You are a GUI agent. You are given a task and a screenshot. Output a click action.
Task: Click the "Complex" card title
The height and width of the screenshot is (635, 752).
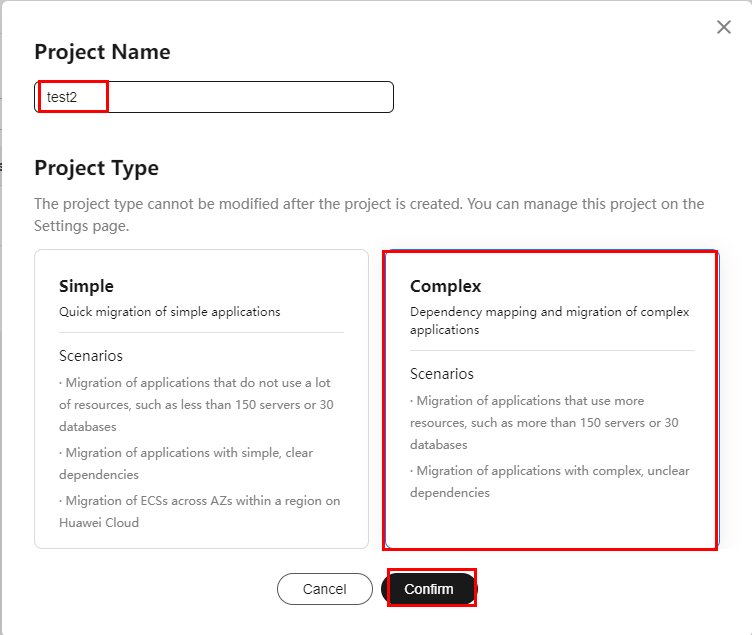445,286
